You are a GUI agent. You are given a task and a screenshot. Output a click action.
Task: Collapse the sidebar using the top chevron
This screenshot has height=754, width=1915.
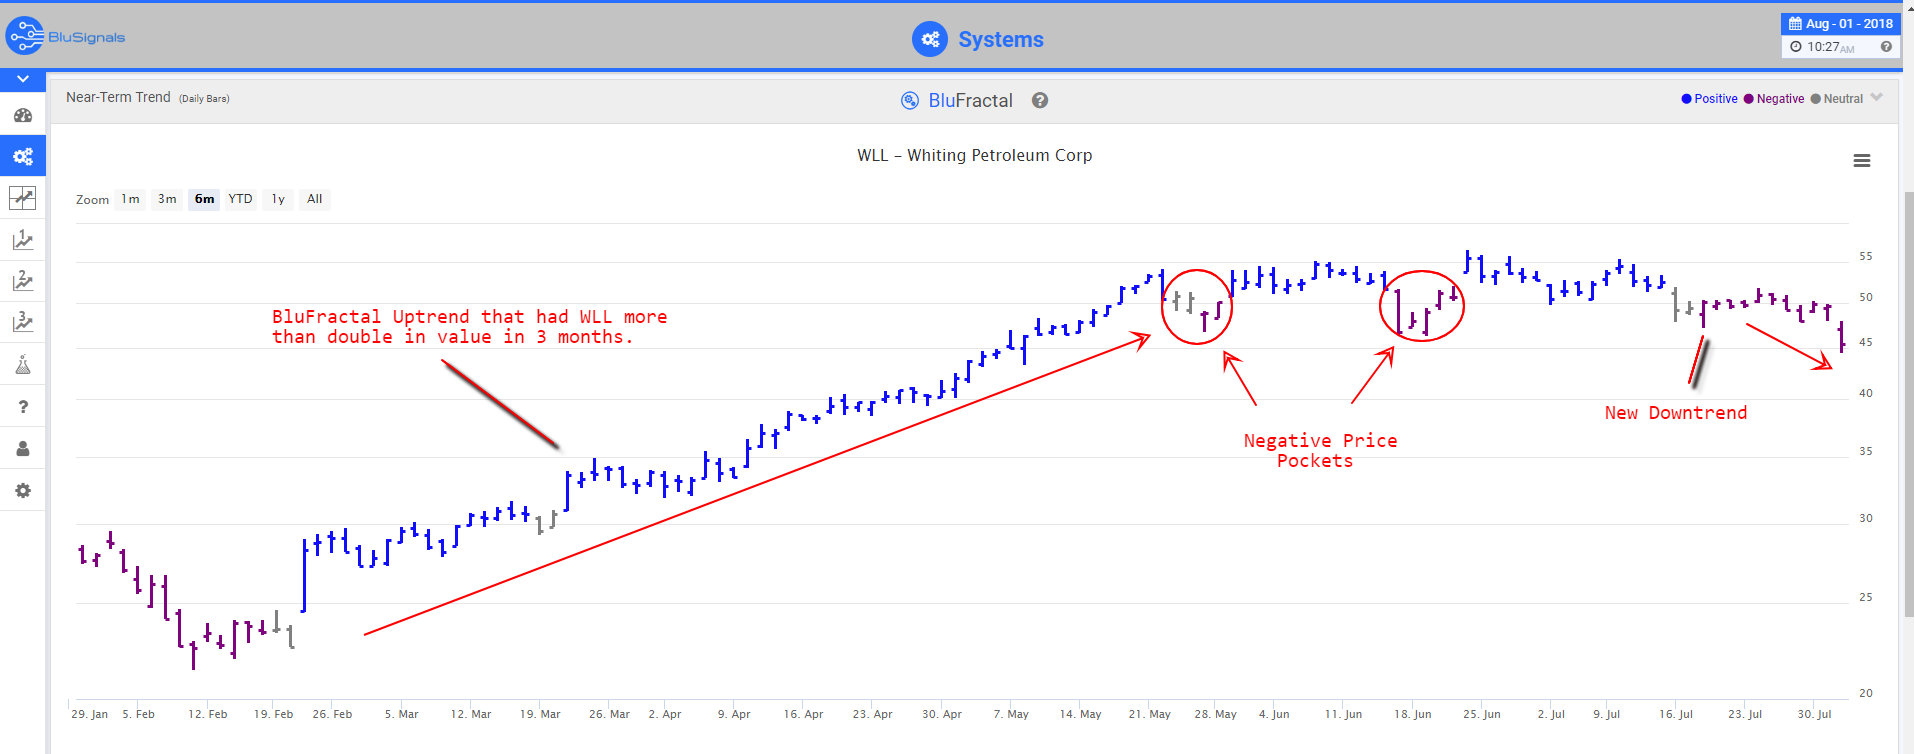(22, 79)
